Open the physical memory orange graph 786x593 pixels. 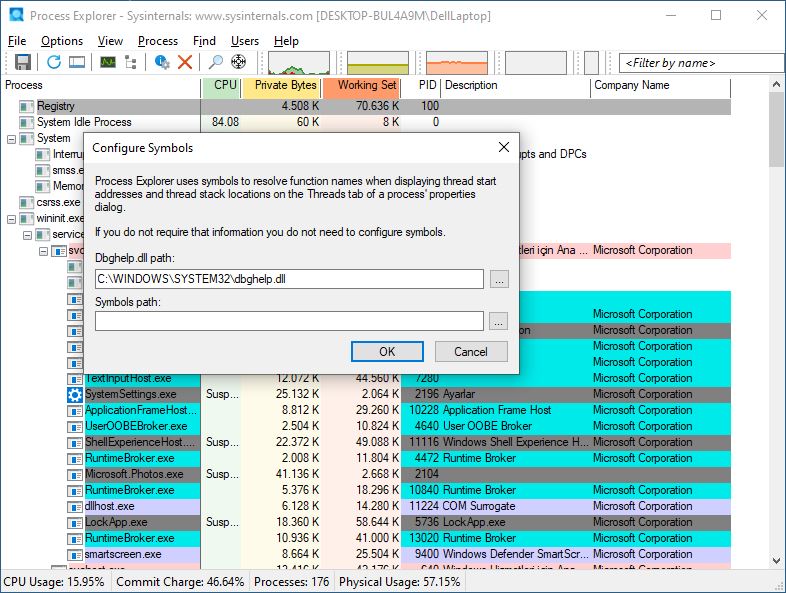click(x=457, y=63)
